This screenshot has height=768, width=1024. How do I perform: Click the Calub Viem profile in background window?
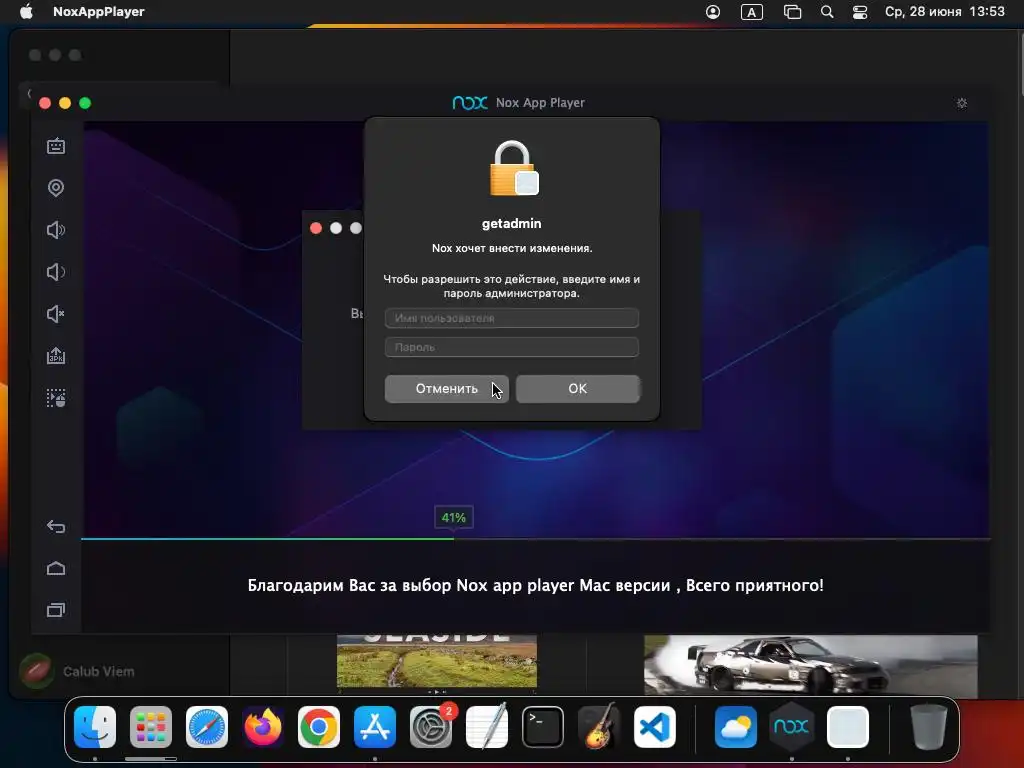(77, 671)
